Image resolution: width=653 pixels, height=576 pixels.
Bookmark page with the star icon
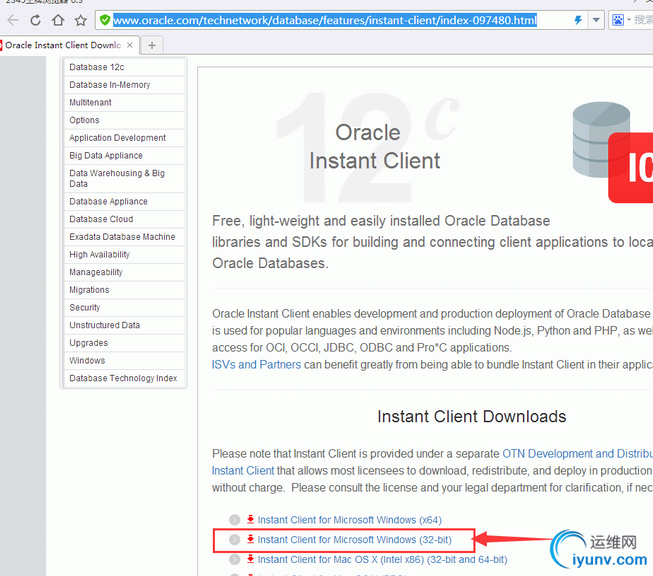80,20
